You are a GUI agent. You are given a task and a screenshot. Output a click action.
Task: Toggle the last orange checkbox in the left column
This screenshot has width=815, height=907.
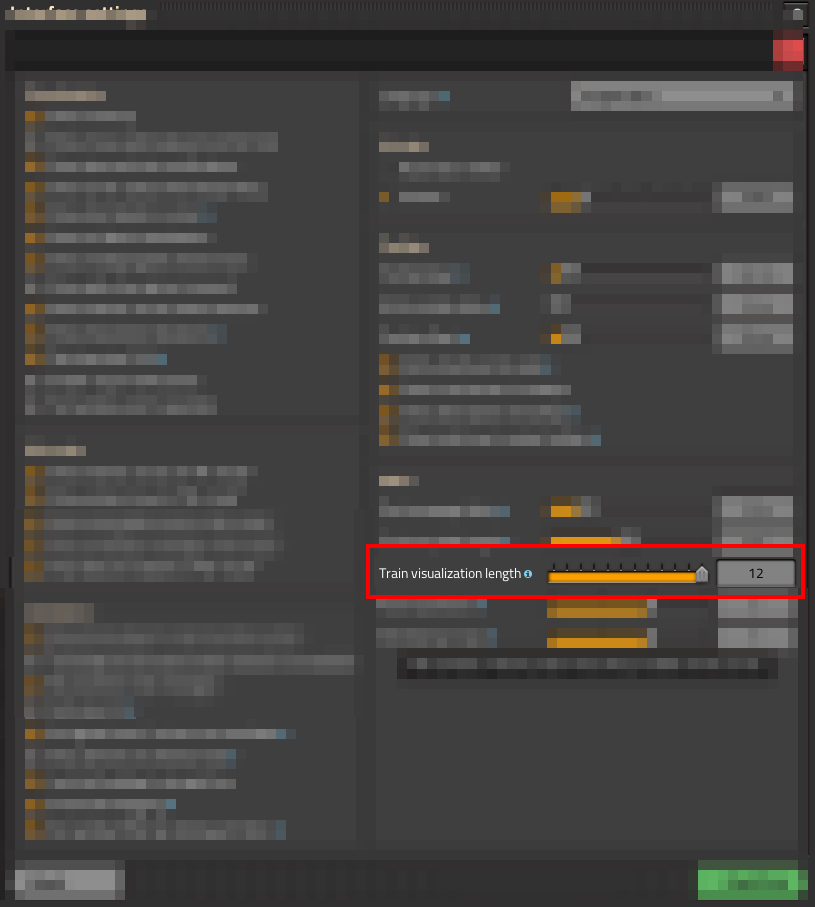35,829
